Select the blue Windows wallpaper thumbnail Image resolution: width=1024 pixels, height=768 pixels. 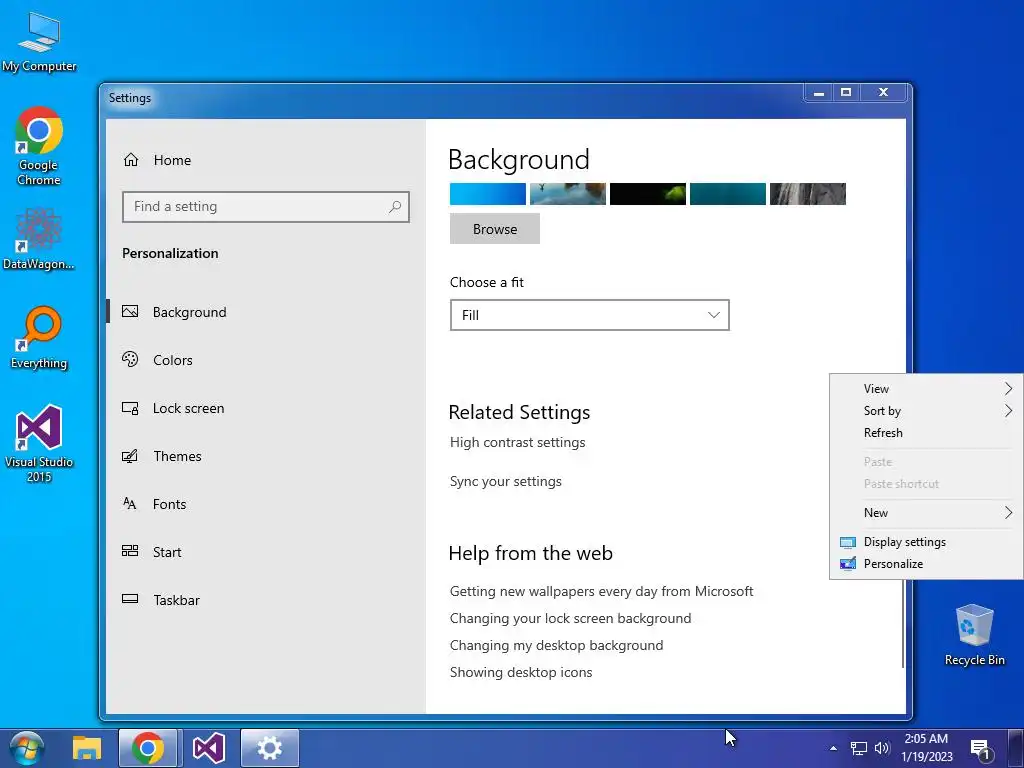pos(488,194)
